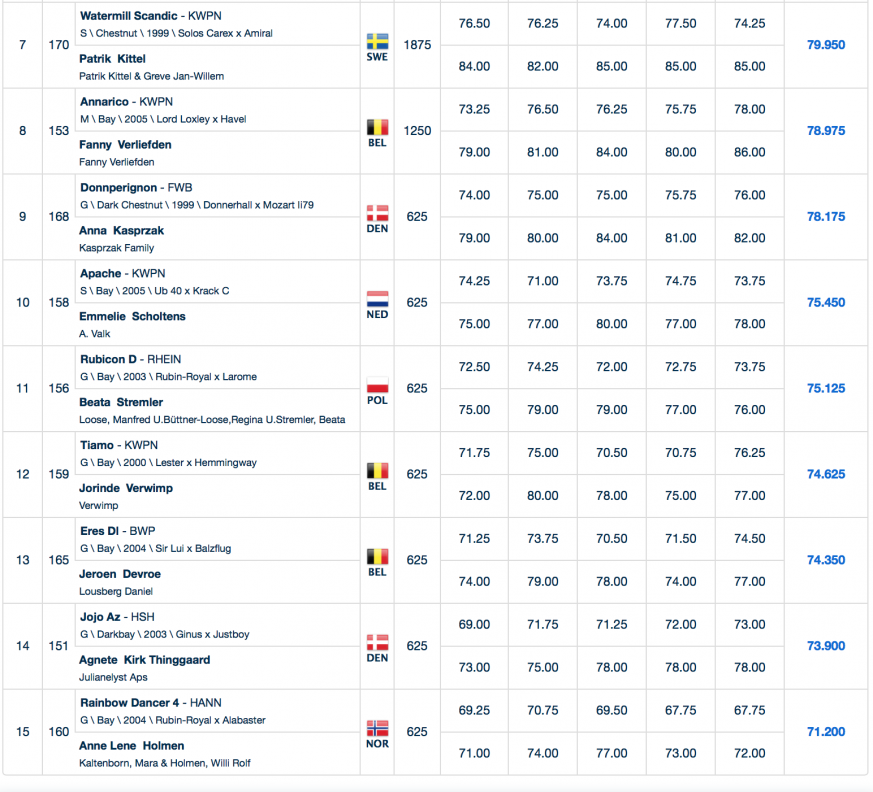The width and height of the screenshot is (873, 792).
Task: Open the total score 75.125
Action: pos(825,389)
